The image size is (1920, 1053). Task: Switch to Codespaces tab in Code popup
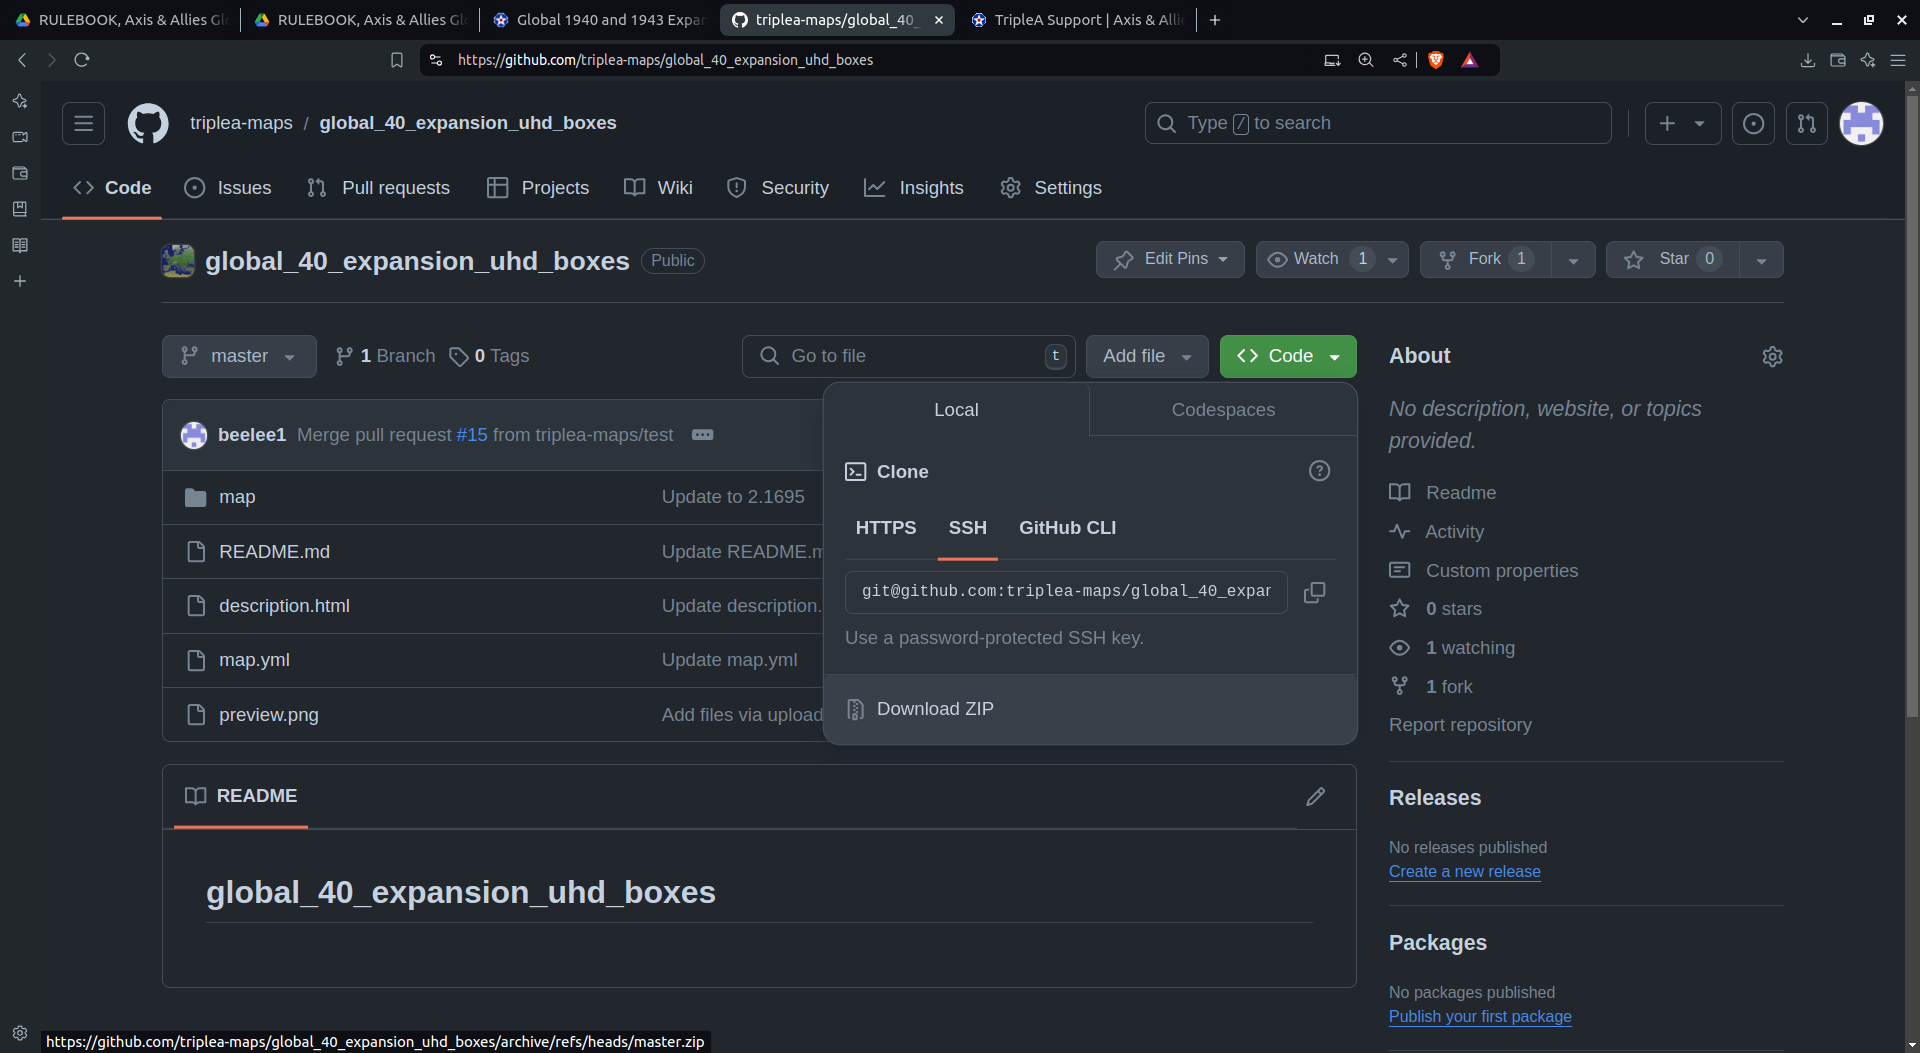pos(1223,410)
